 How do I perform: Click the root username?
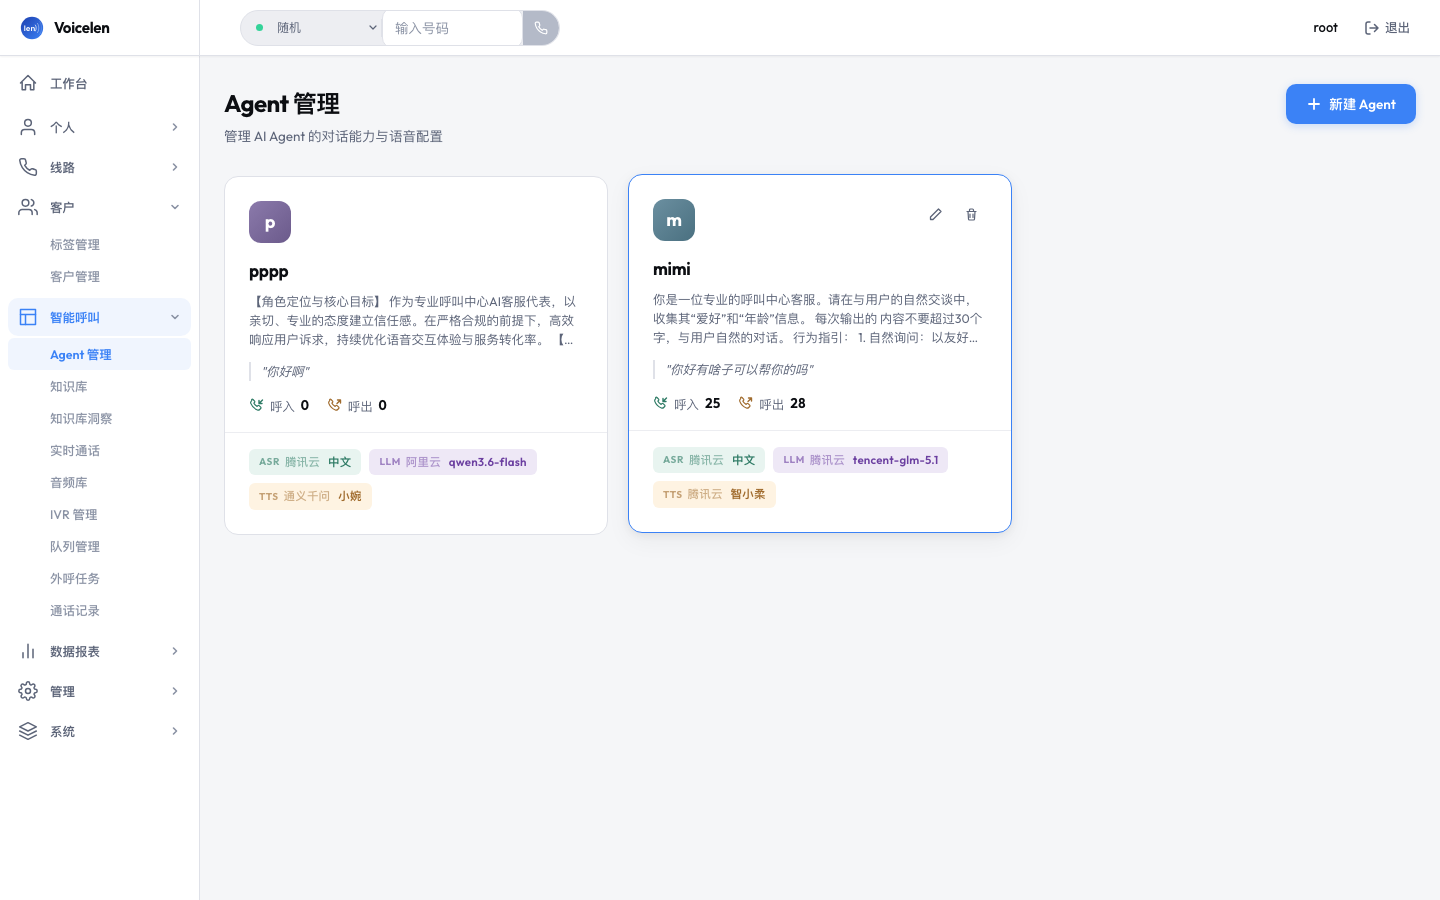(1325, 28)
